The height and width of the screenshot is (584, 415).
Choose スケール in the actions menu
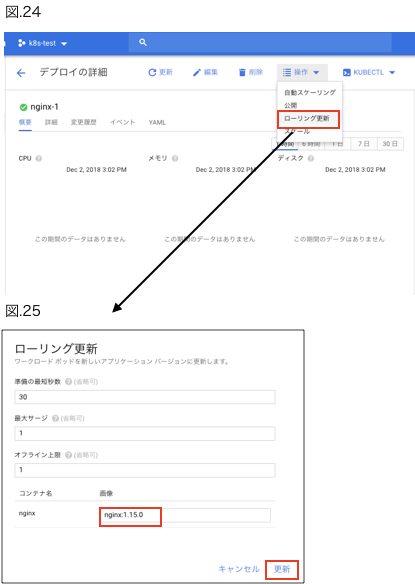click(297, 131)
